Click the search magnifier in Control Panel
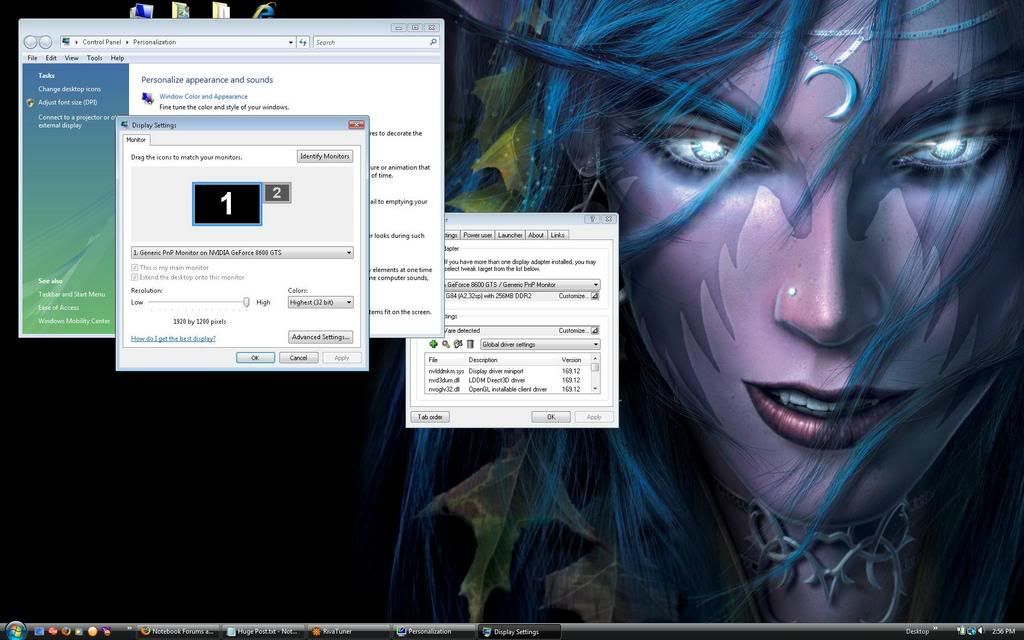This screenshot has width=1024, height=640. coord(432,42)
